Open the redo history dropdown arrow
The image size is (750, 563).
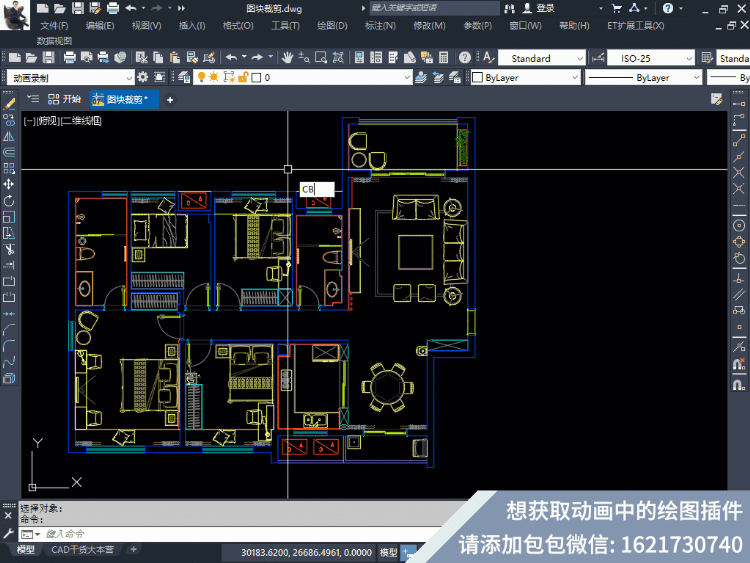click(x=270, y=57)
